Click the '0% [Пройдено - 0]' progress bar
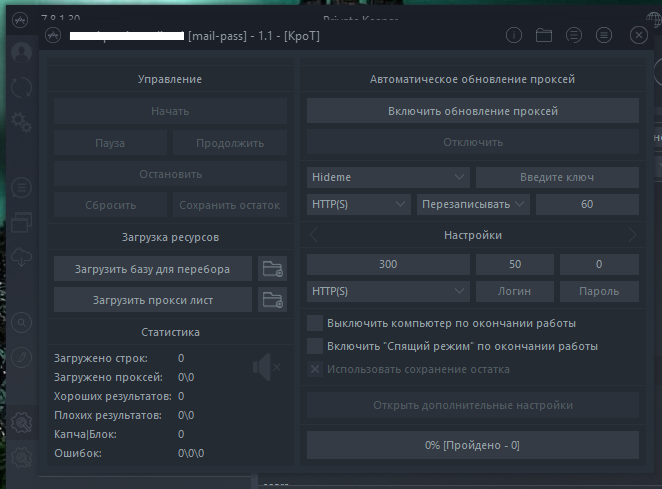 (472, 445)
